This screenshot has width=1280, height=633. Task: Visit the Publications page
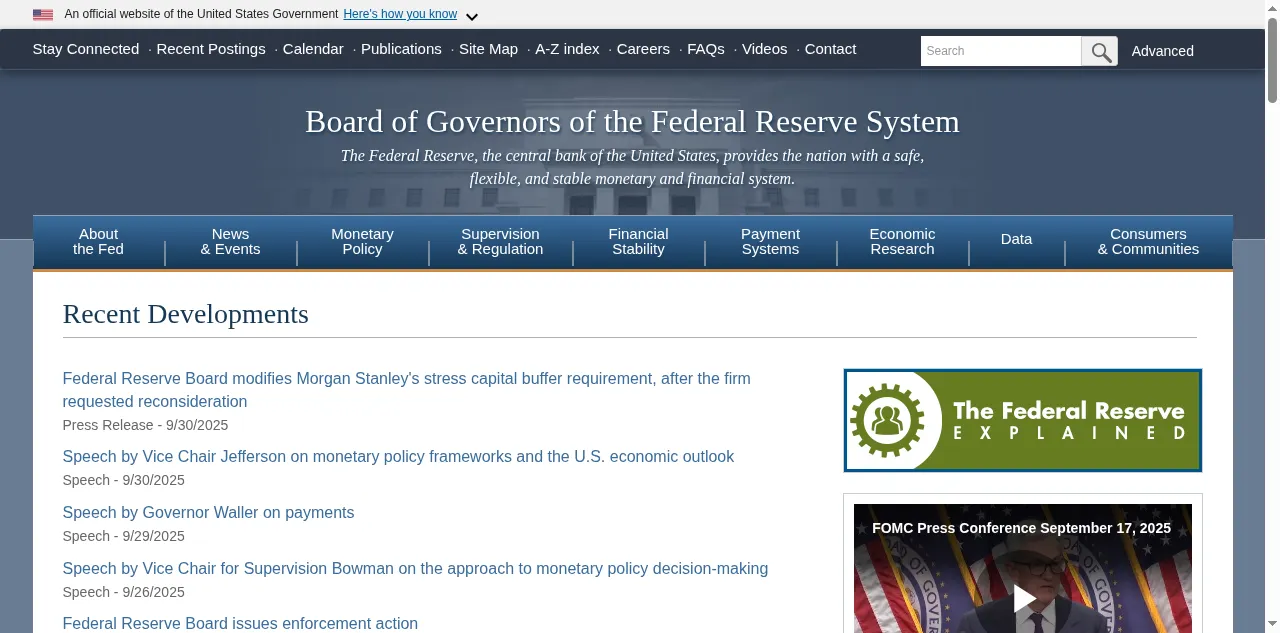point(401,49)
